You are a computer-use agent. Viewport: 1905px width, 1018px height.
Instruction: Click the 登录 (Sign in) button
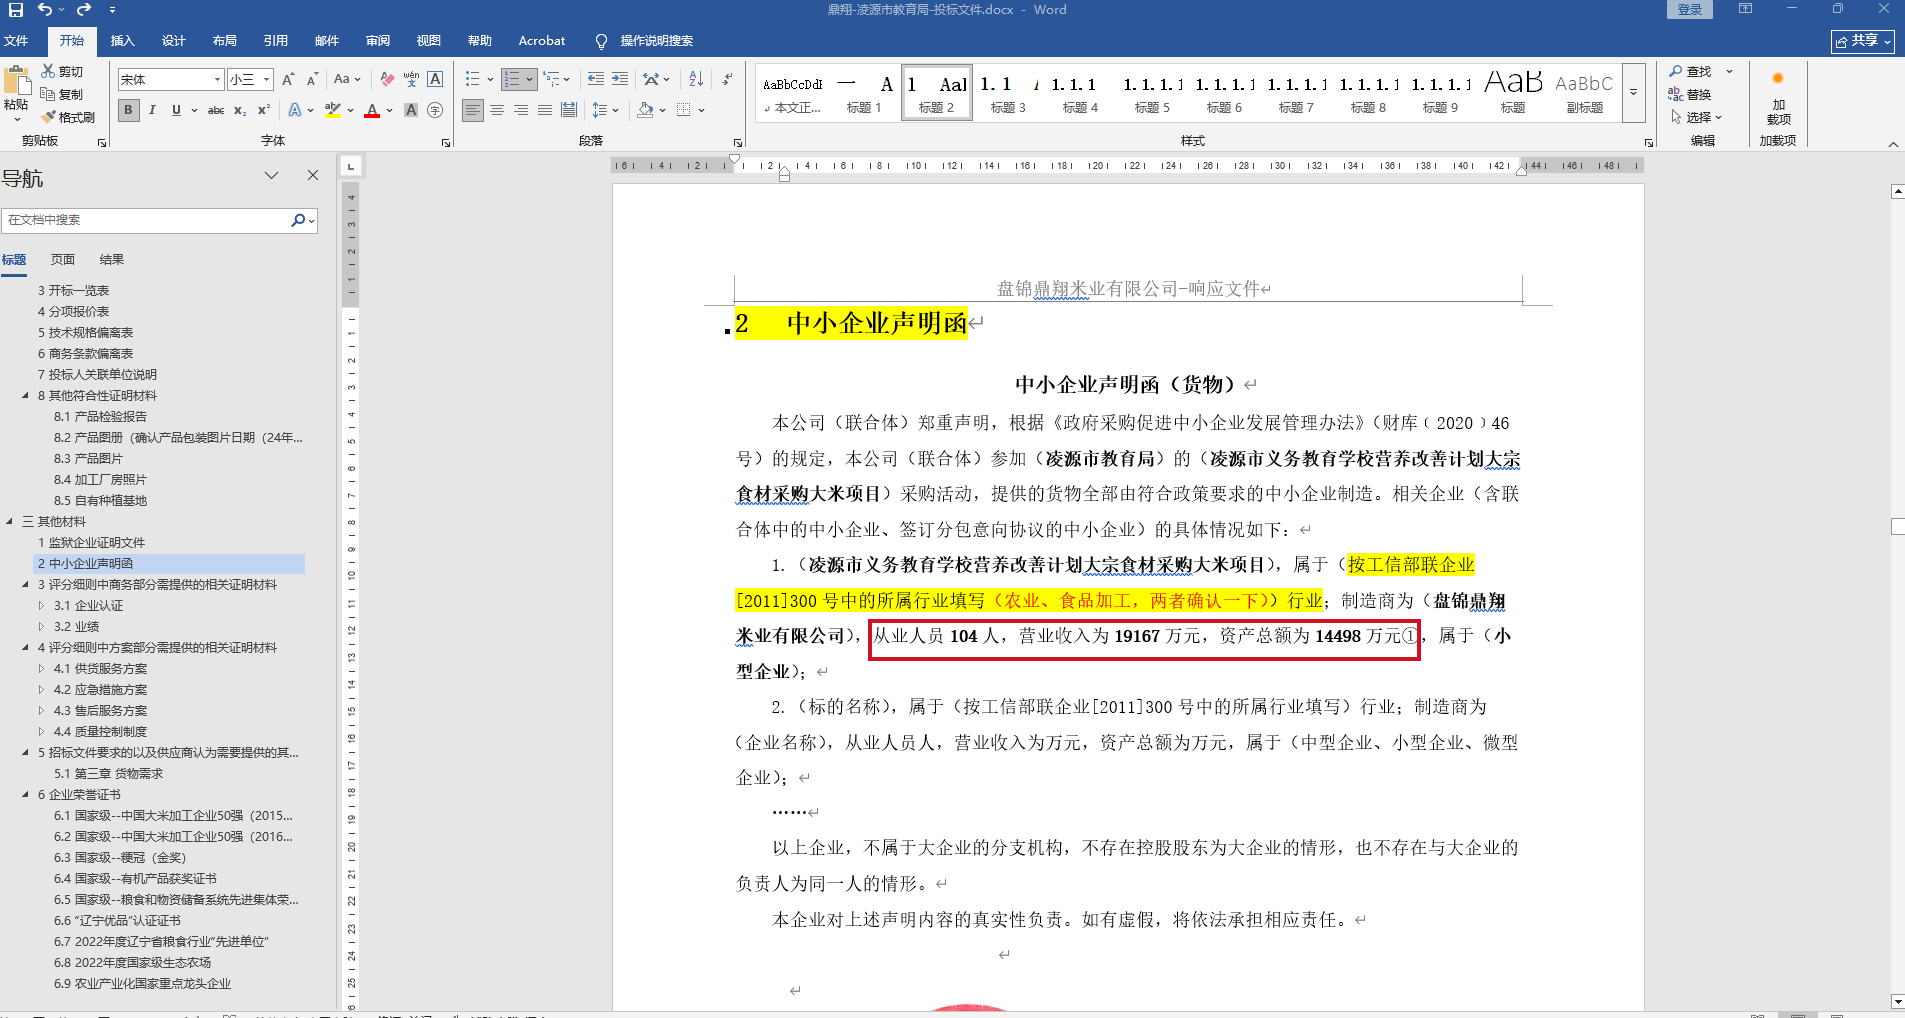(1690, 9)
